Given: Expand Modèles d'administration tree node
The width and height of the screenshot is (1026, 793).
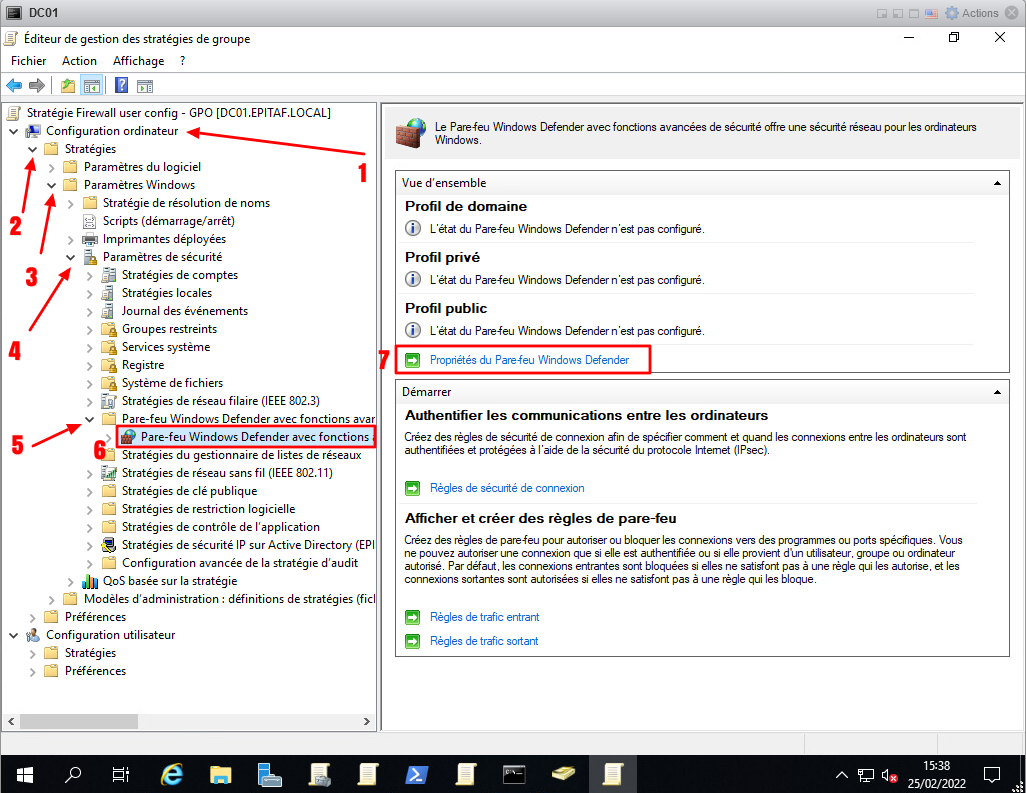Looking at the screenshot, I should (51, 599).
